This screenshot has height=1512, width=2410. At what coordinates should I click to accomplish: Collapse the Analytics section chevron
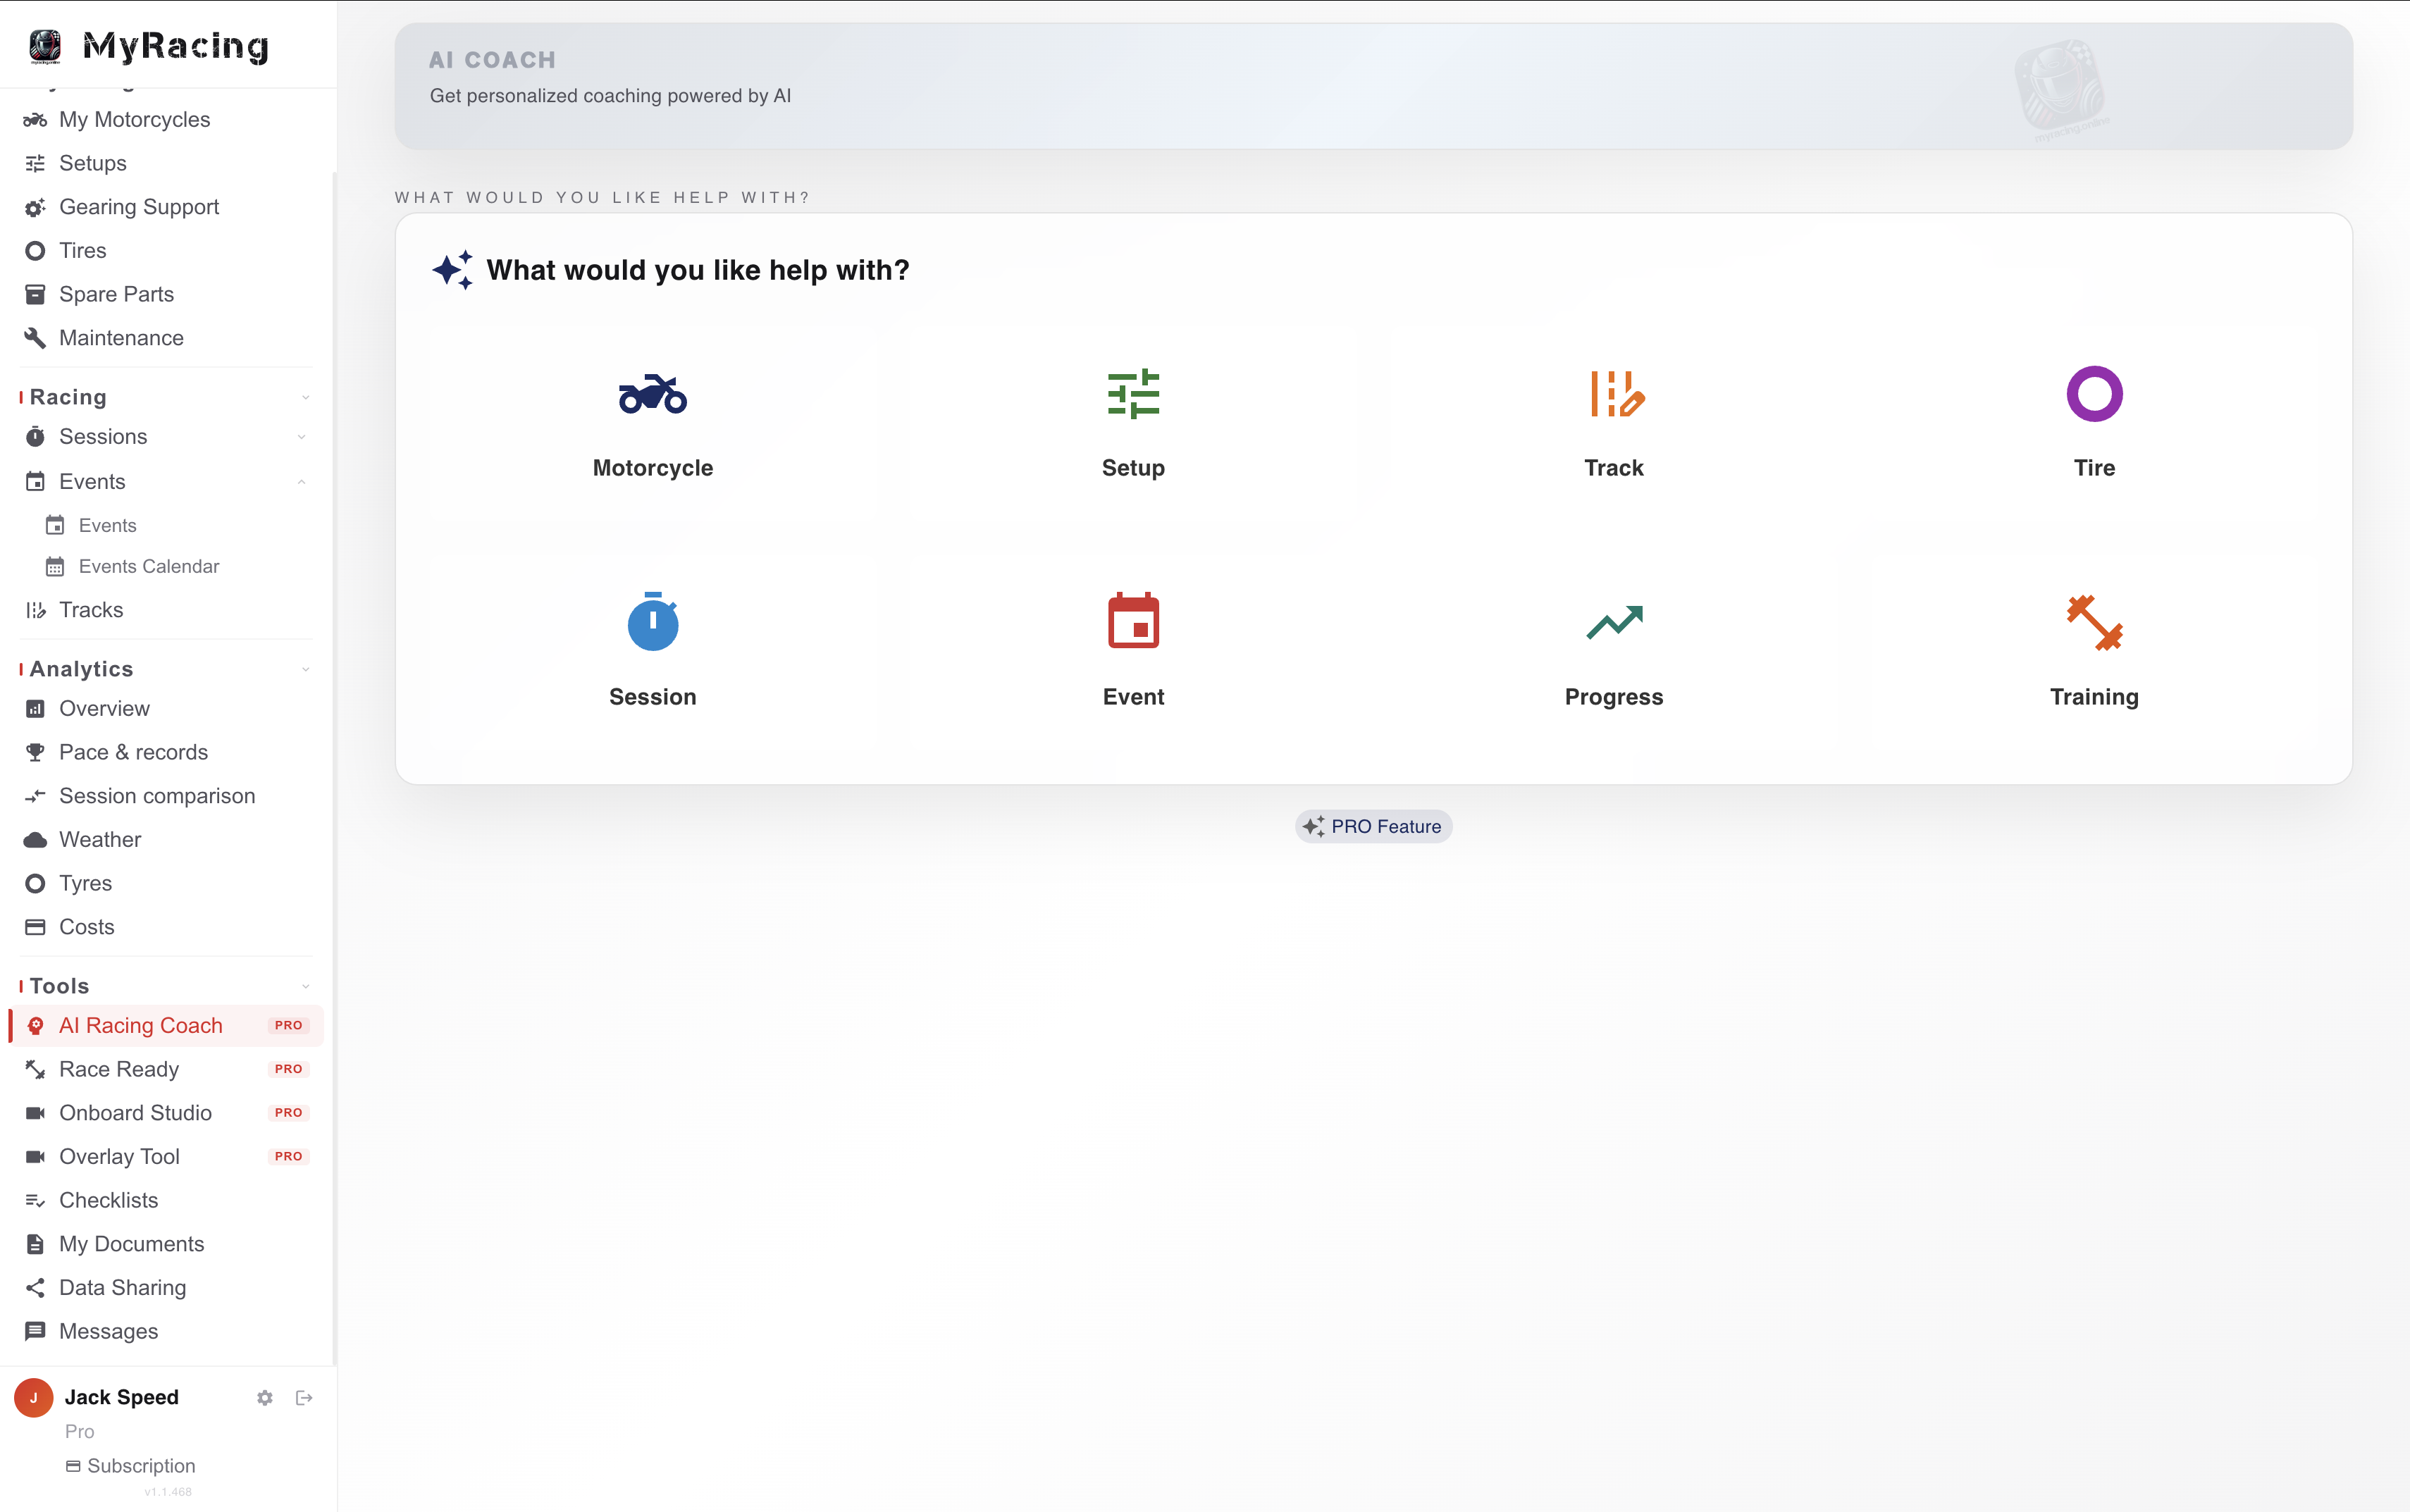point(305,669)
